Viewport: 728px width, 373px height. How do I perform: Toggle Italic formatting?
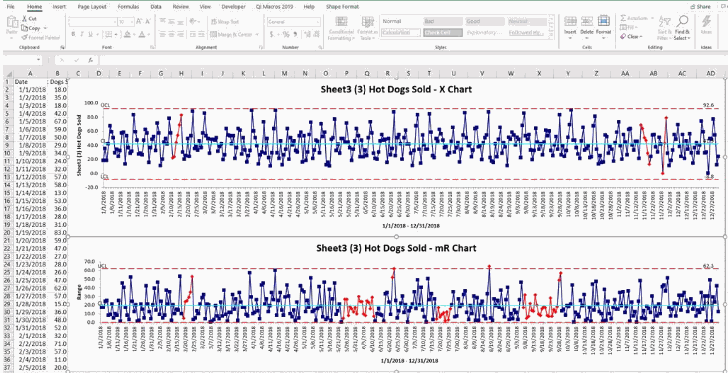click(81, 34)
